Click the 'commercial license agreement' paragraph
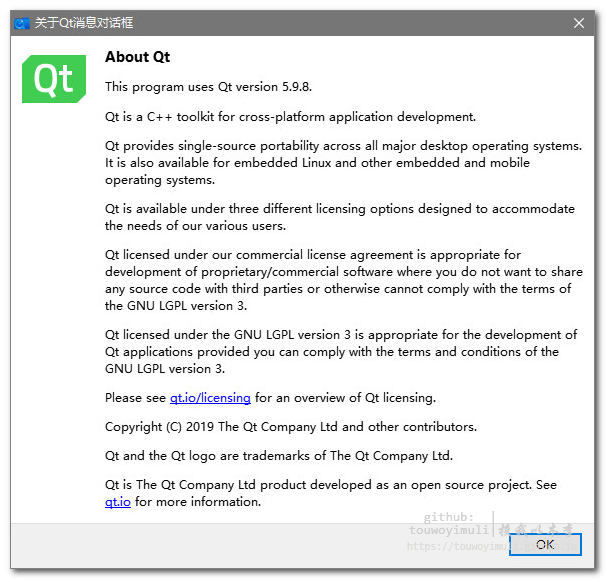 [x=344, y=280]
